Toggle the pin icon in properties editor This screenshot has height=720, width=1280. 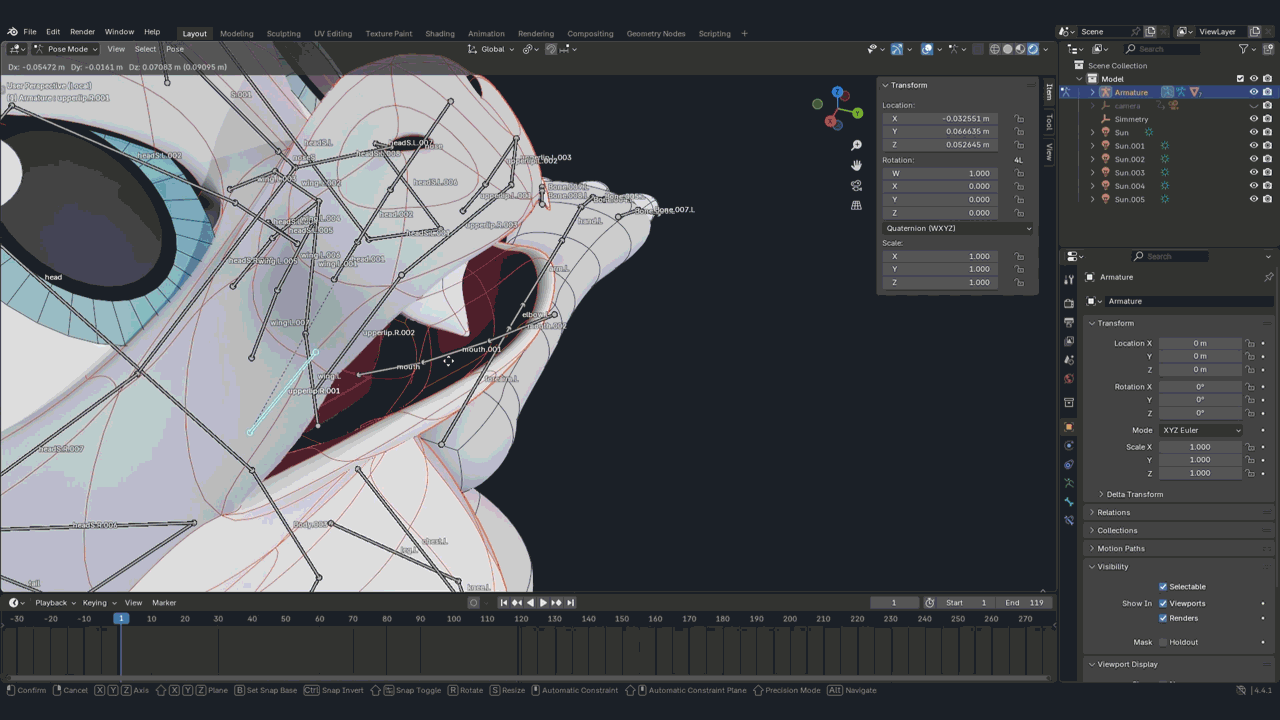click(x=1268, y=277)
